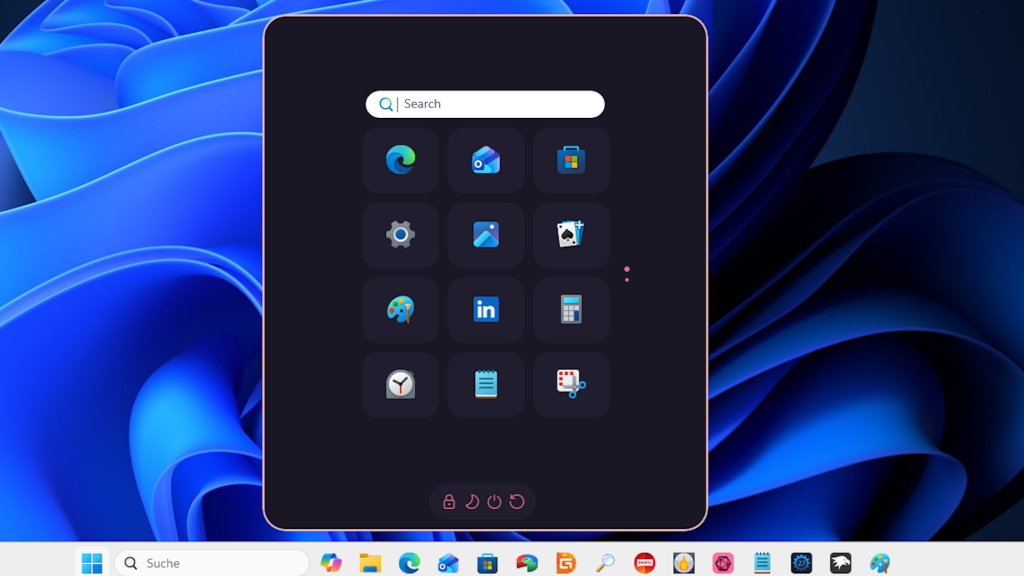Open the Snipping Tool
Image resolution: width=1024 pixels, height=576 pixels.
[x=571, y=385]
